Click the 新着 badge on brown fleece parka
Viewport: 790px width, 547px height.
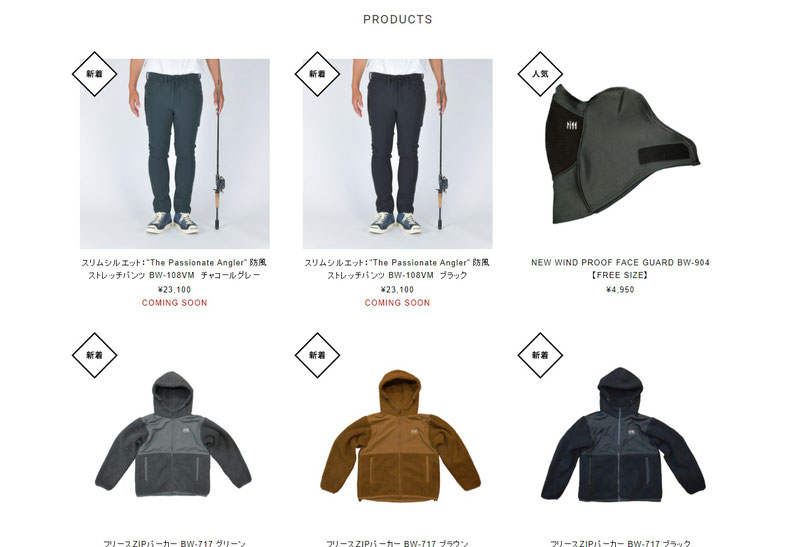point(317,355)
